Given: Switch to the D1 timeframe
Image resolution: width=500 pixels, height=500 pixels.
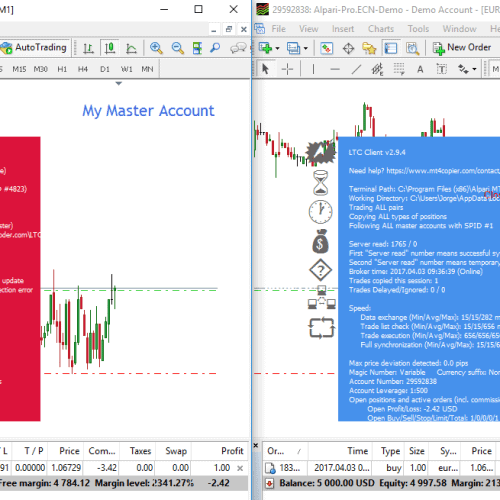Looking at the screenshot, I should [x=105, y=69].
